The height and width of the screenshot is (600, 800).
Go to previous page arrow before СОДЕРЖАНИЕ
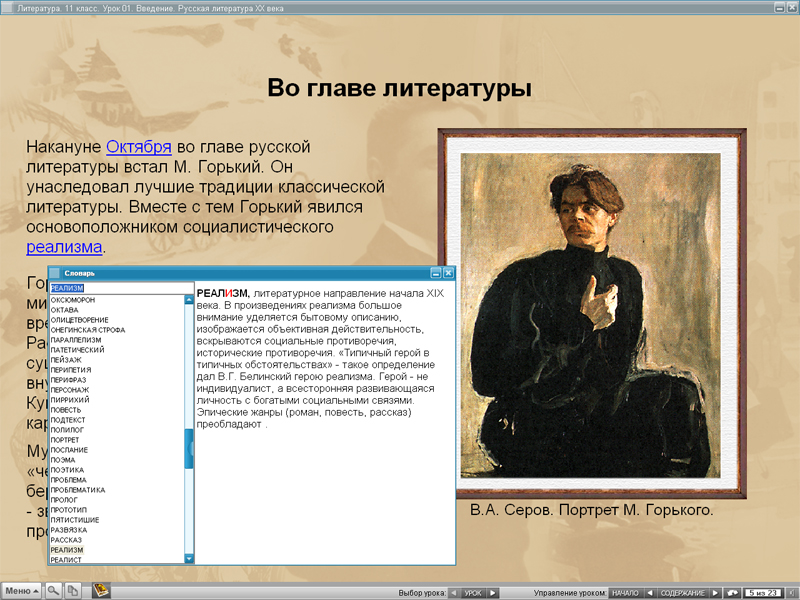648,593
